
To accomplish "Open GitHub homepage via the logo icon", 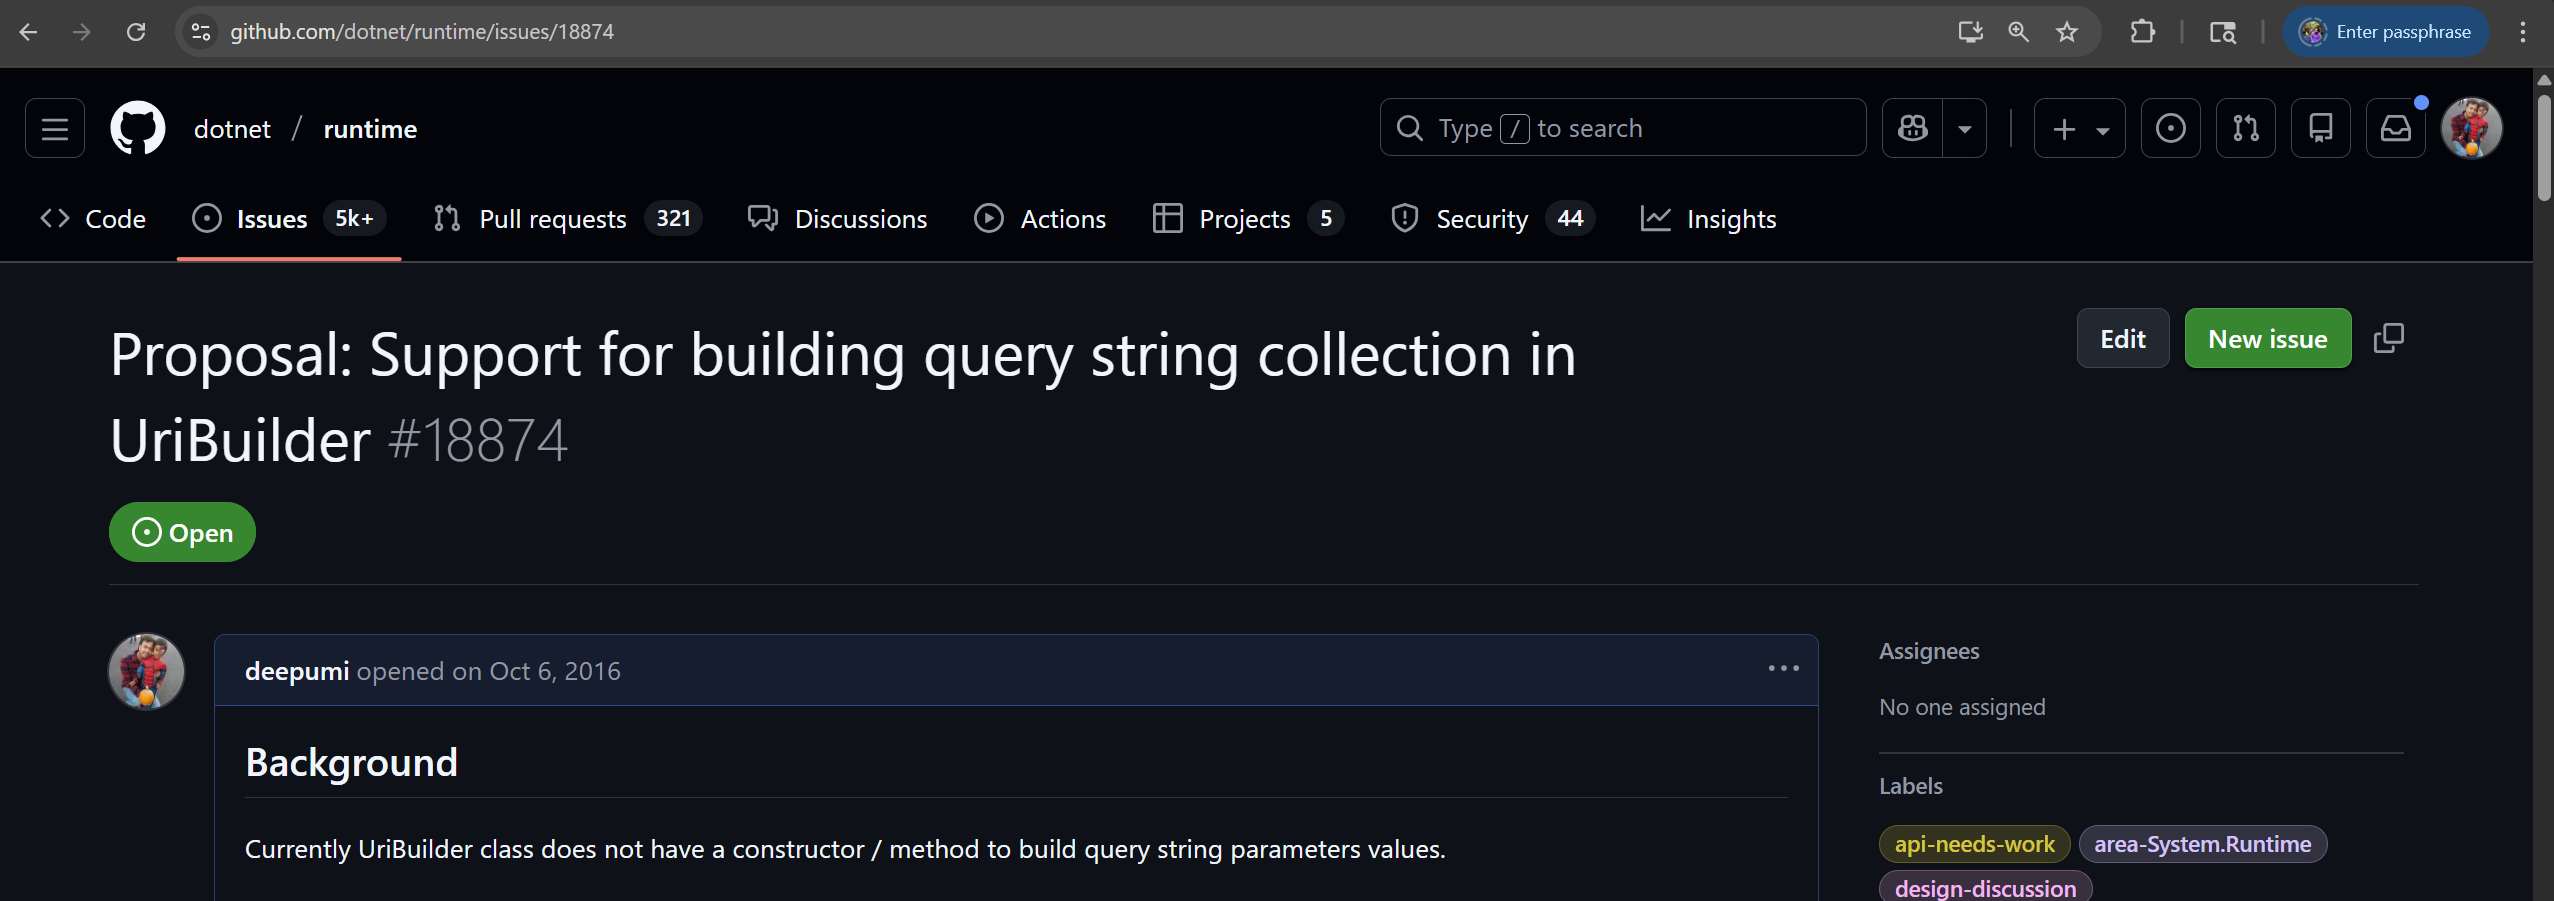I will coord(137,127).
